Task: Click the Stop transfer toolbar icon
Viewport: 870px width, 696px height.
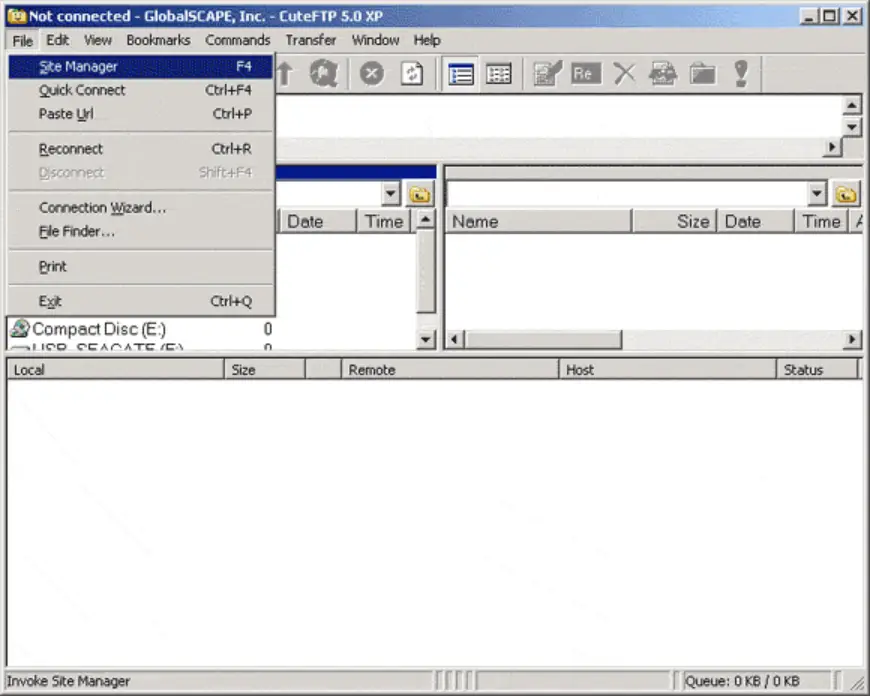Action: click(372, 74)
